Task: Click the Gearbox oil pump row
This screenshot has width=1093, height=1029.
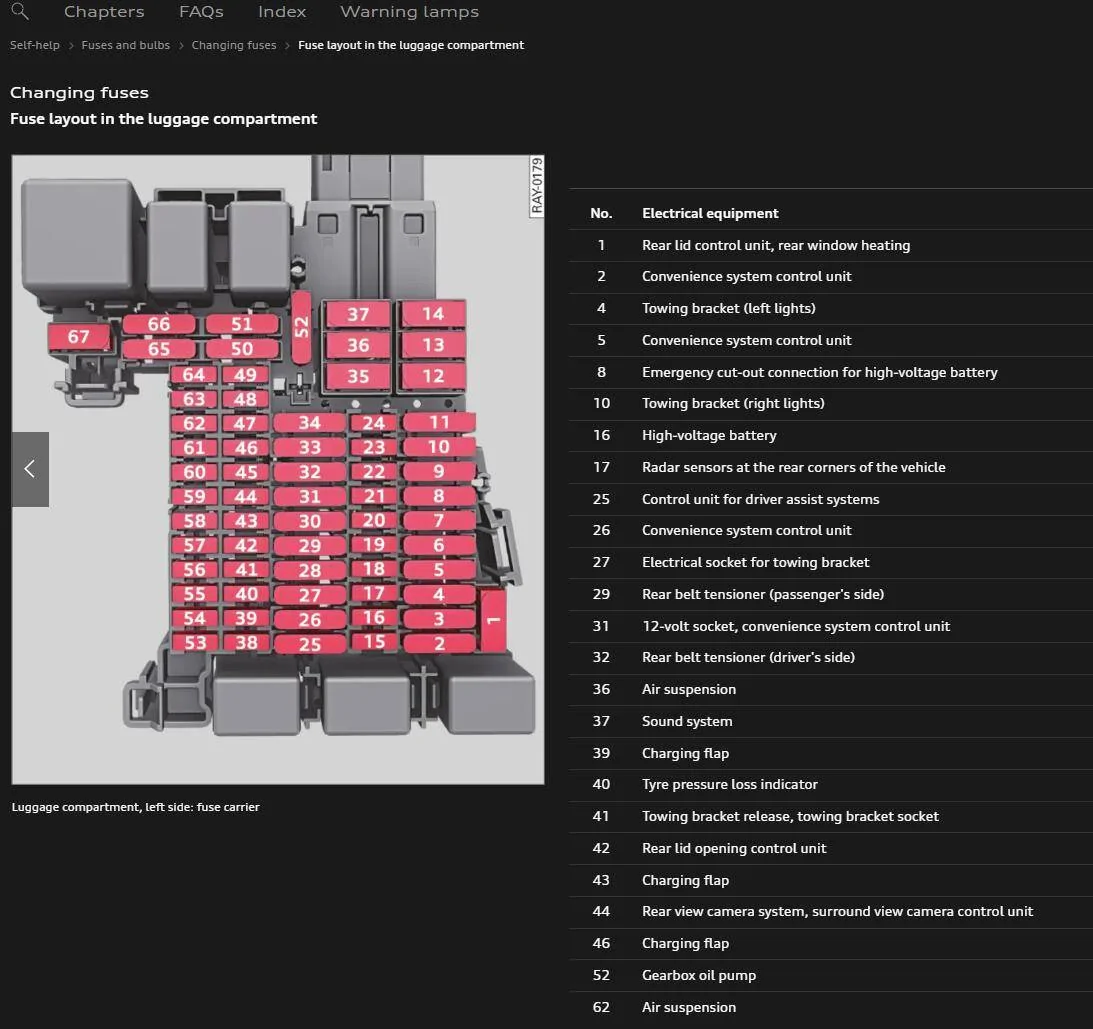Action: (x=698, y=975)
